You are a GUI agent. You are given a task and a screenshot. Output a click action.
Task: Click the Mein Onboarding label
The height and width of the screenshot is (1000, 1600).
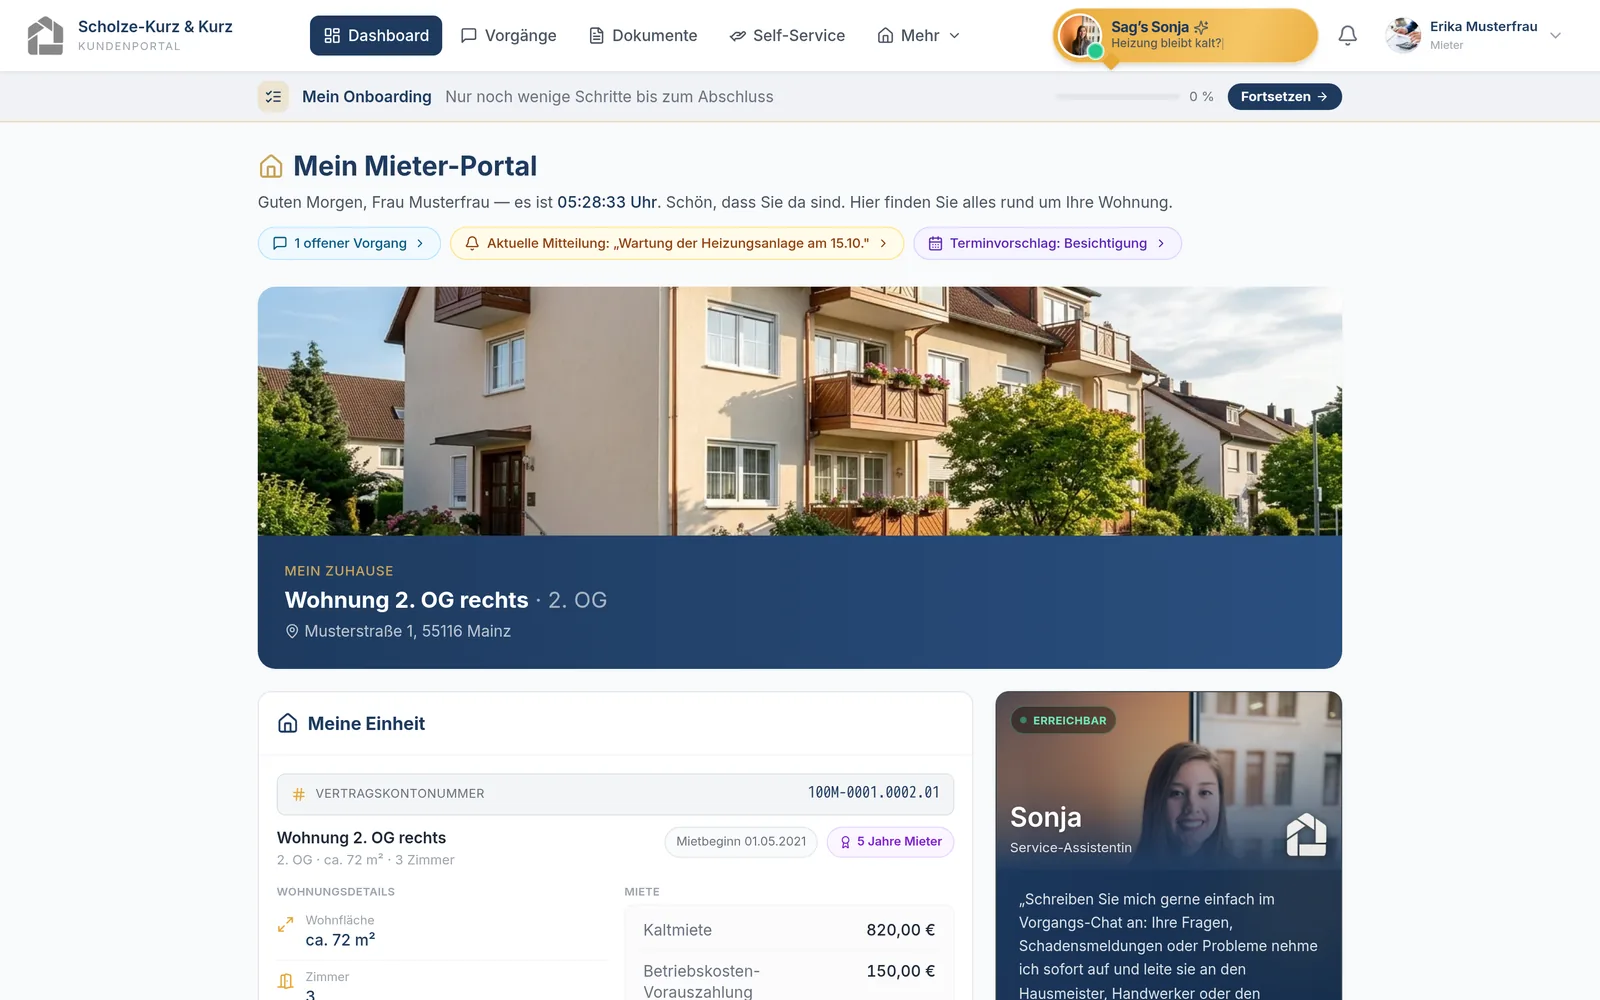(x=367, y=97)
